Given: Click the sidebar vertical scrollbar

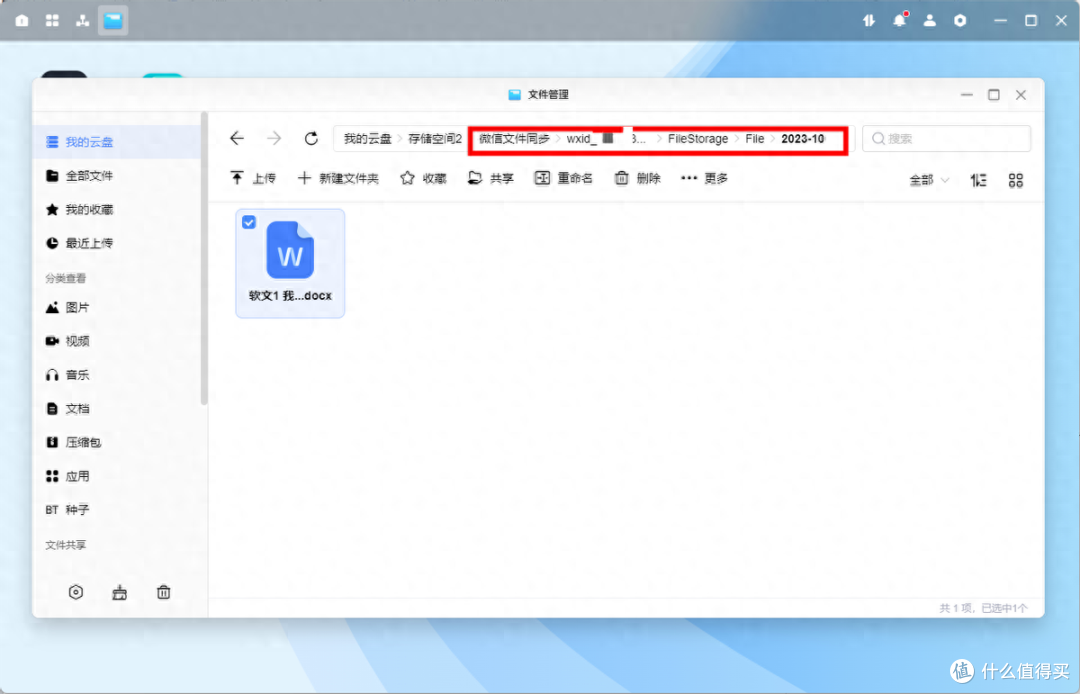Looking at the screenshot, I should [204, 258].
